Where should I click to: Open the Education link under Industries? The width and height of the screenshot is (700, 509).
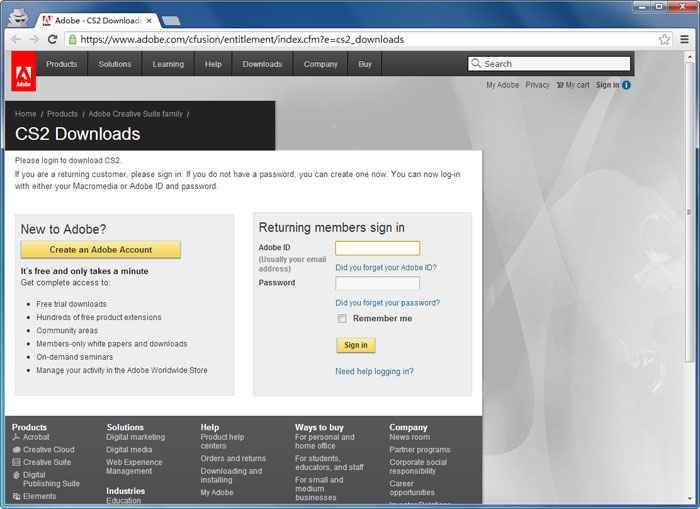[124, 501]
